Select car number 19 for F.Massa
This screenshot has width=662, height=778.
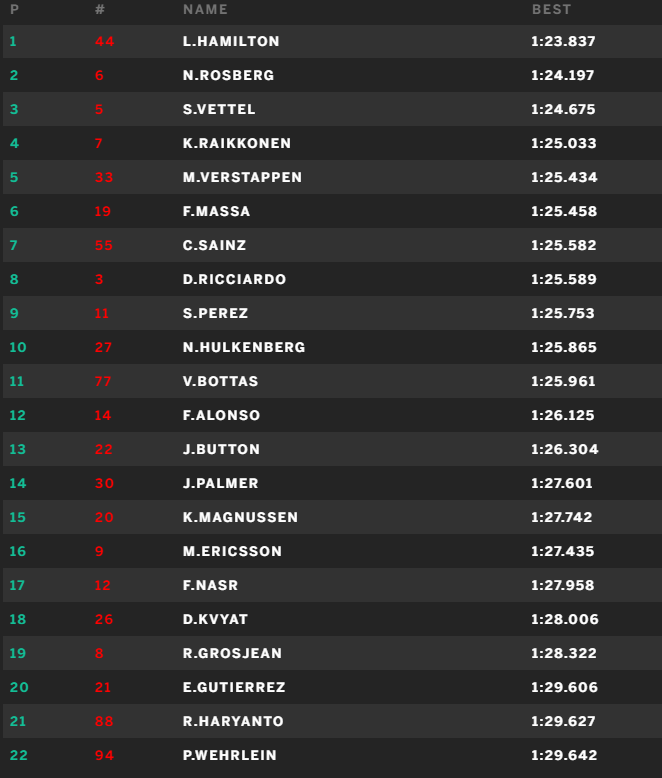[x=103, y=211]
